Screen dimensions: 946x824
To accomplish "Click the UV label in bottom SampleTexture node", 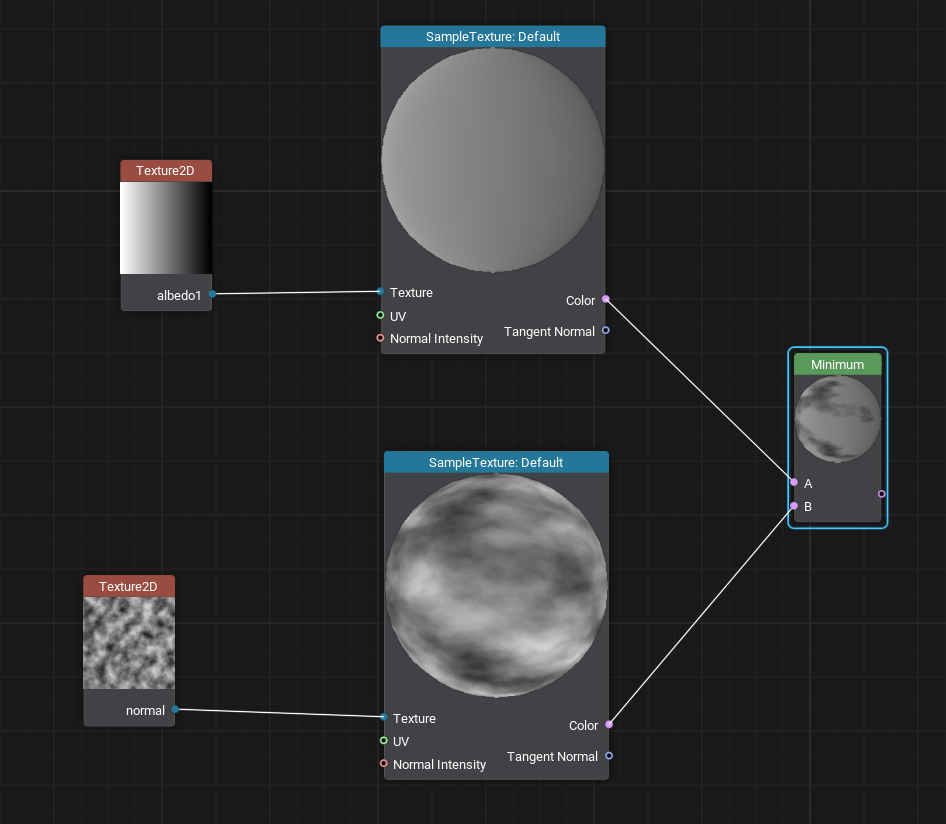I will click(x=401, y=741).
